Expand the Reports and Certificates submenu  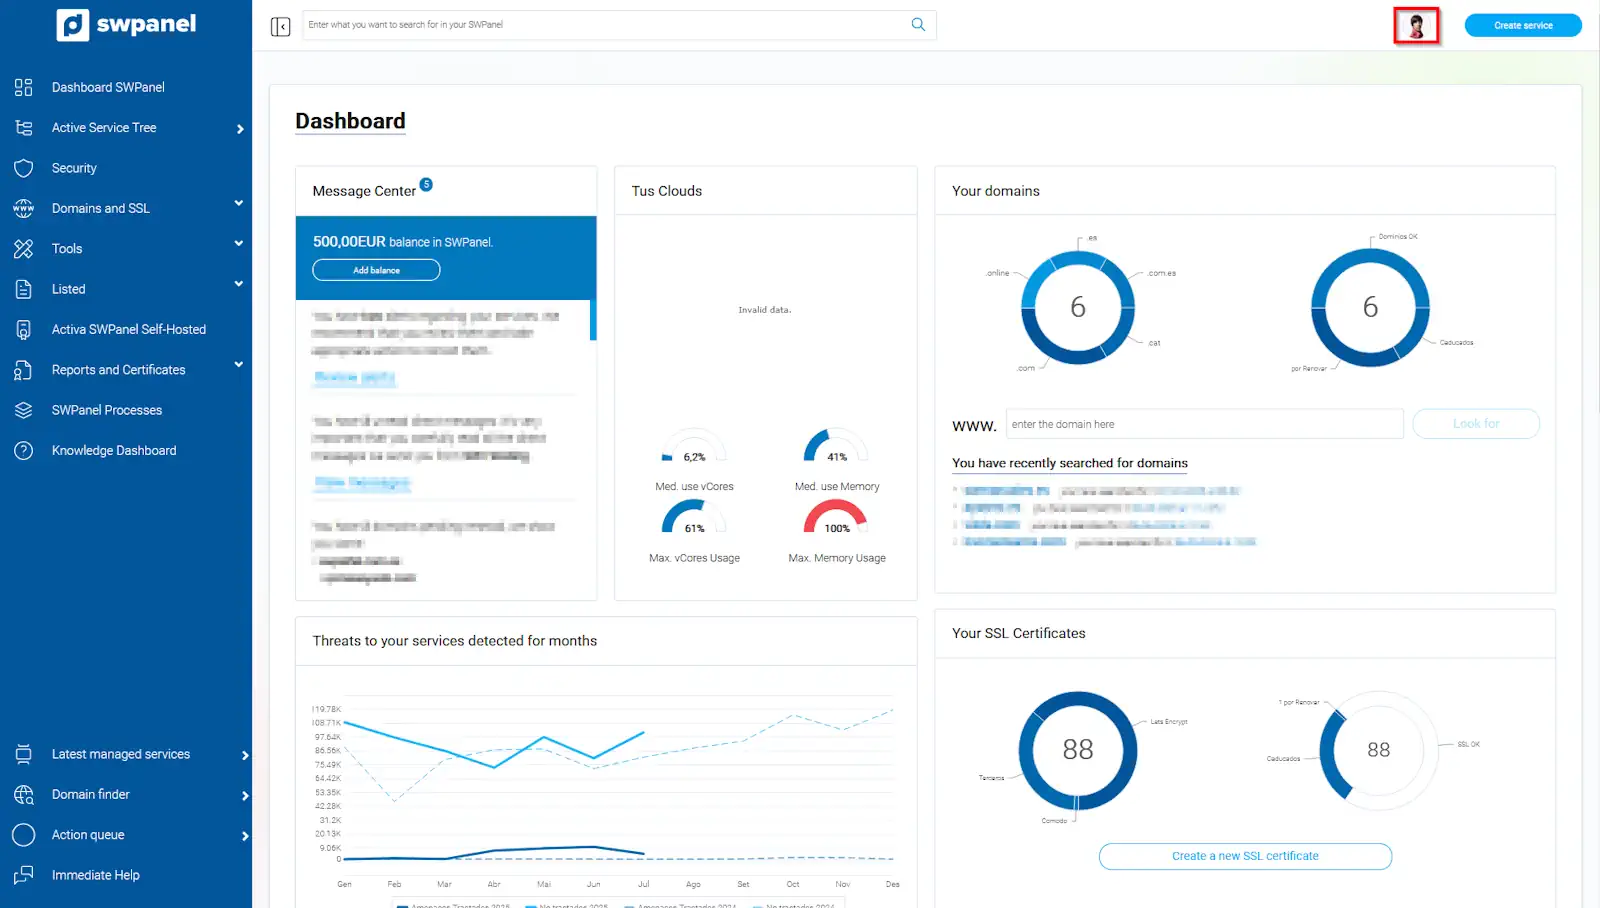(238, 365)
